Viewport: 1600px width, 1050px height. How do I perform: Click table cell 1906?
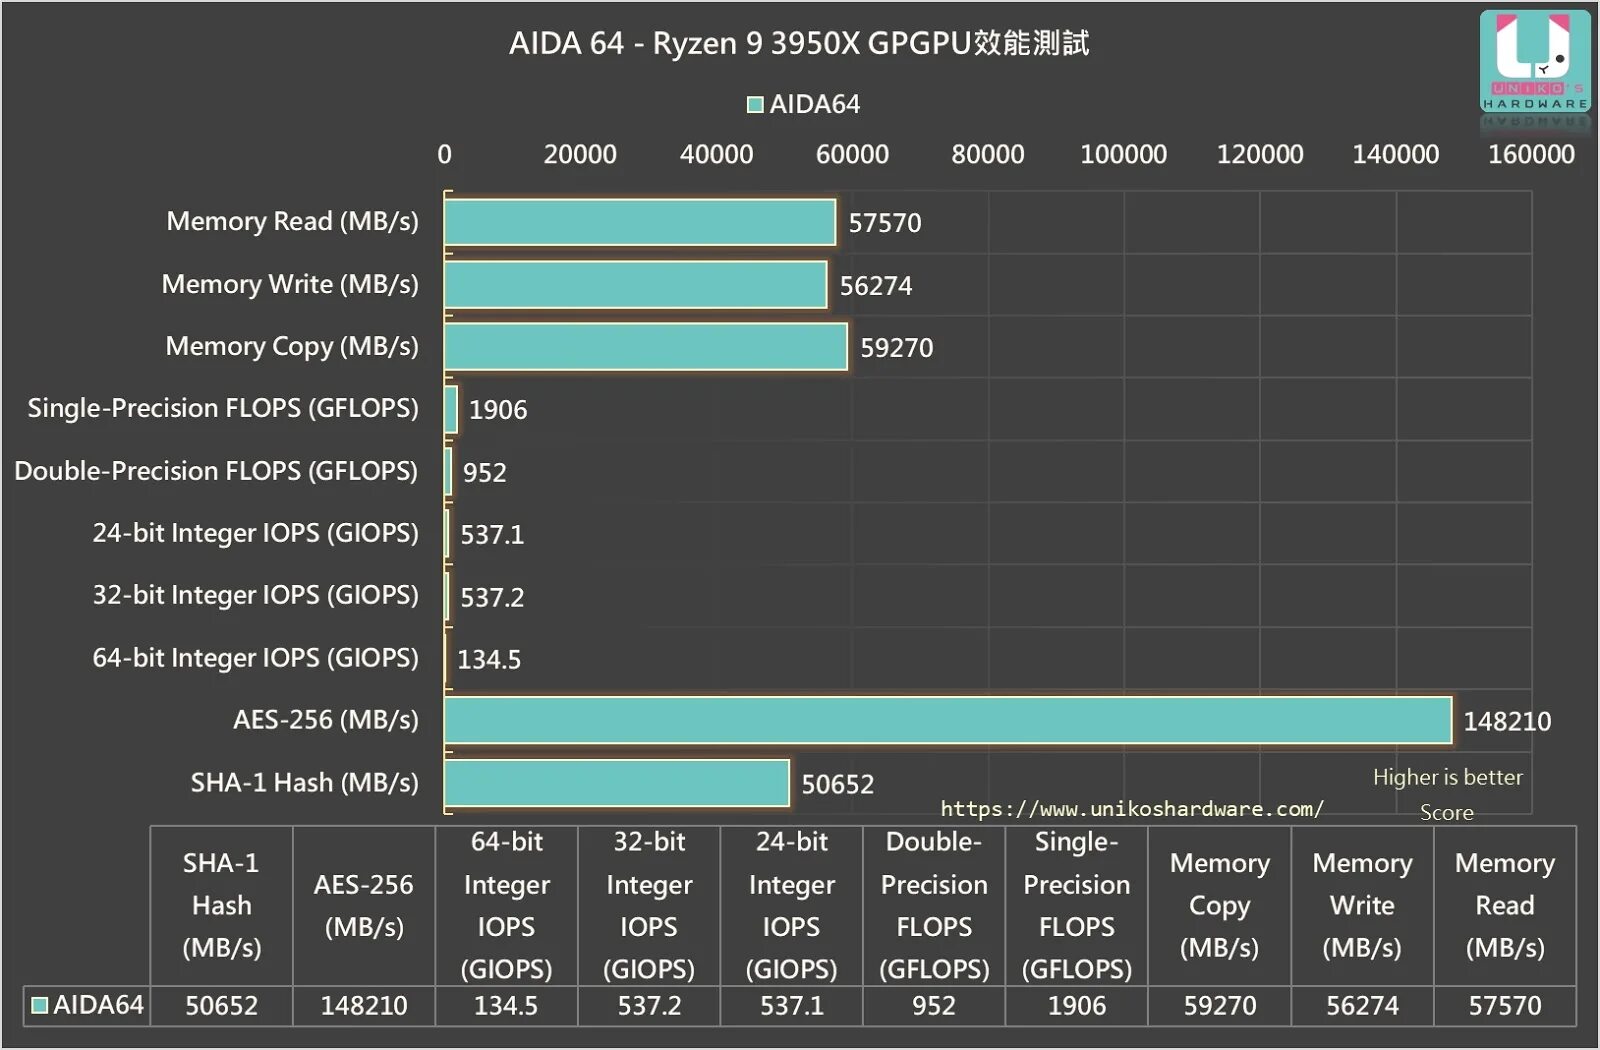tap(1077, 1006)
